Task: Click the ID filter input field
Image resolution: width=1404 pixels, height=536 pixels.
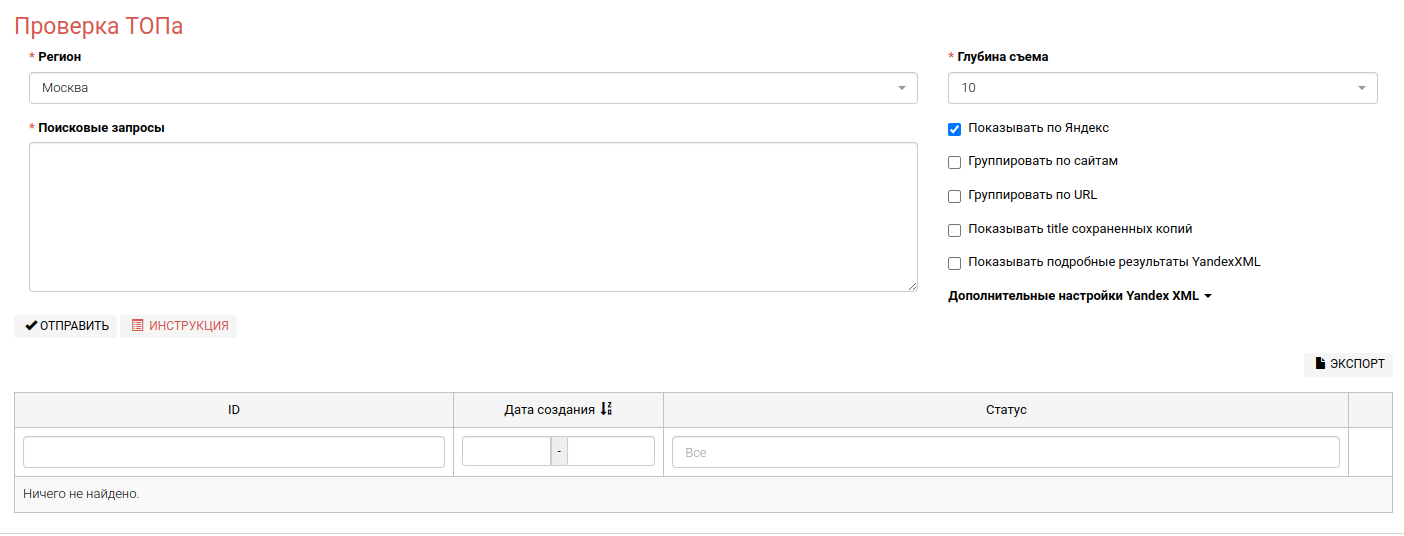Action: tap(233, 452)
